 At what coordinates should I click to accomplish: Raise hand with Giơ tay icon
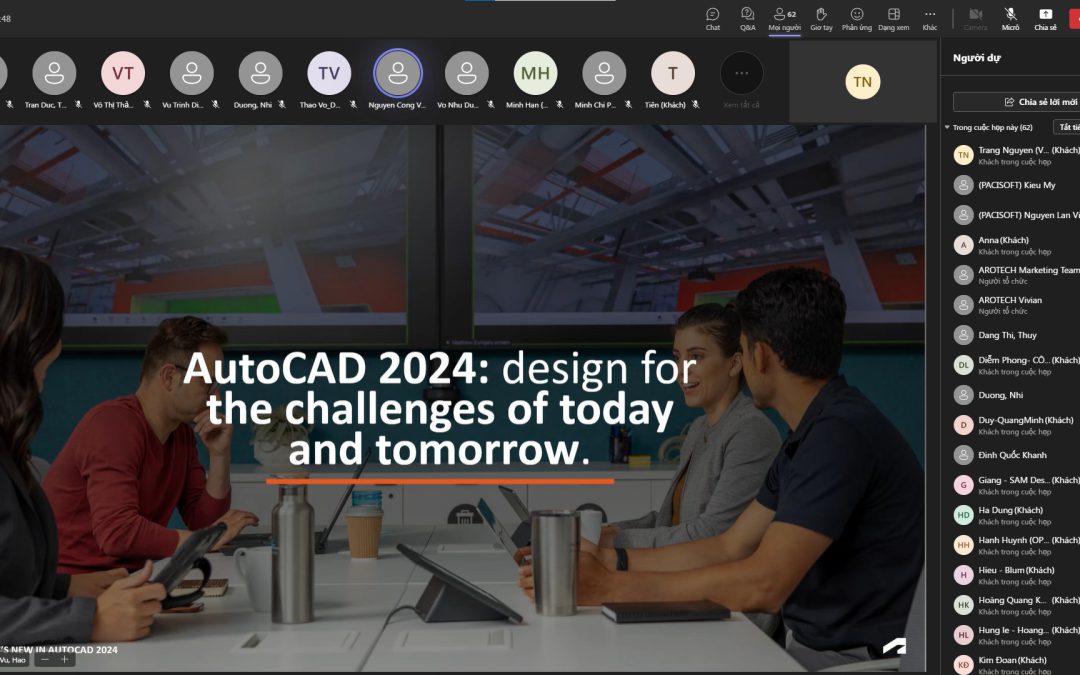tap(821, 19)
